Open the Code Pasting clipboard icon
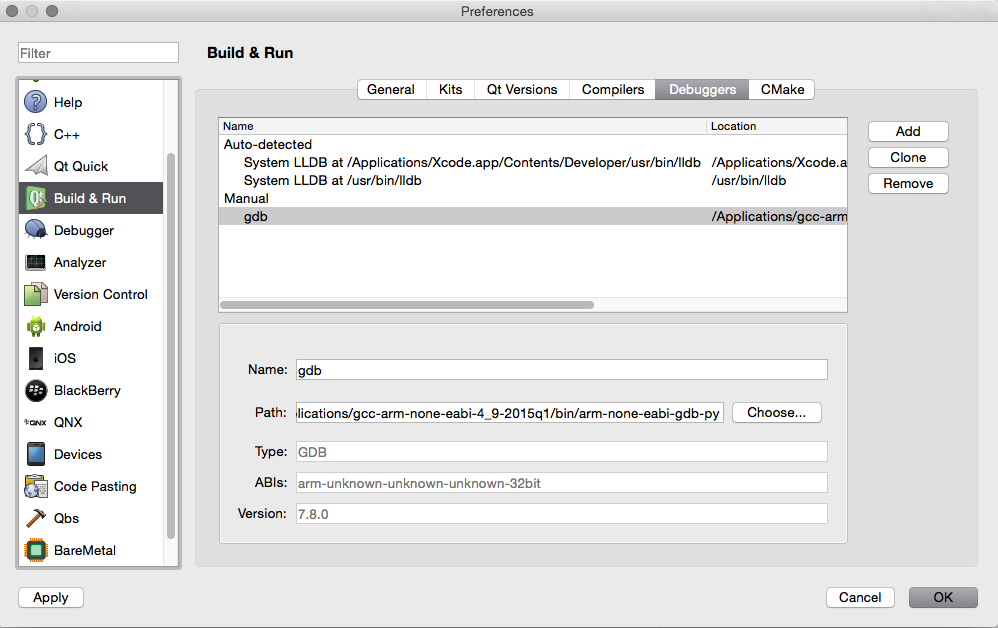This screenshot has height=628, width=998. click(36, 486)
